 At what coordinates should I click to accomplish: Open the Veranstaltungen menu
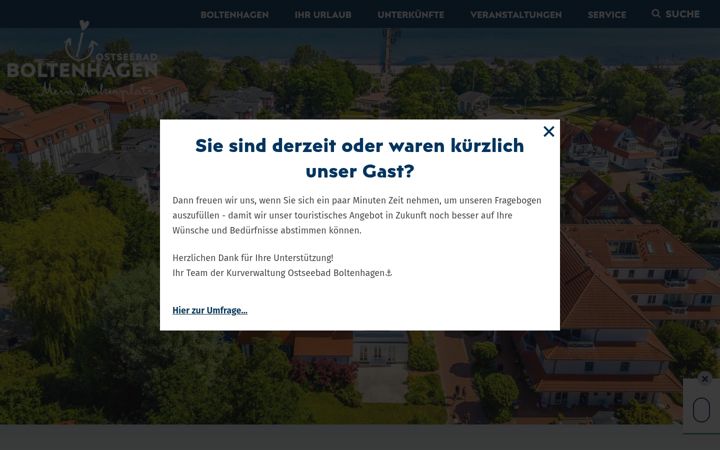click(x=516, y=15)
